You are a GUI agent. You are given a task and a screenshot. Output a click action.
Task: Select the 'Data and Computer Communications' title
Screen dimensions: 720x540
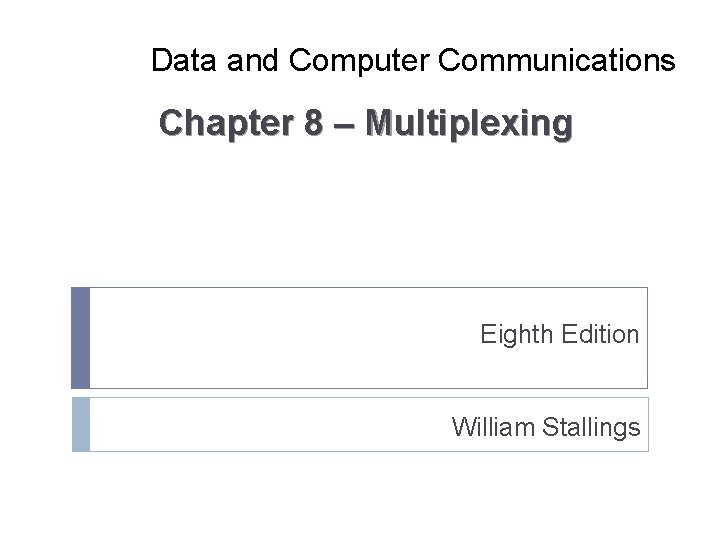tap(413, 61)
